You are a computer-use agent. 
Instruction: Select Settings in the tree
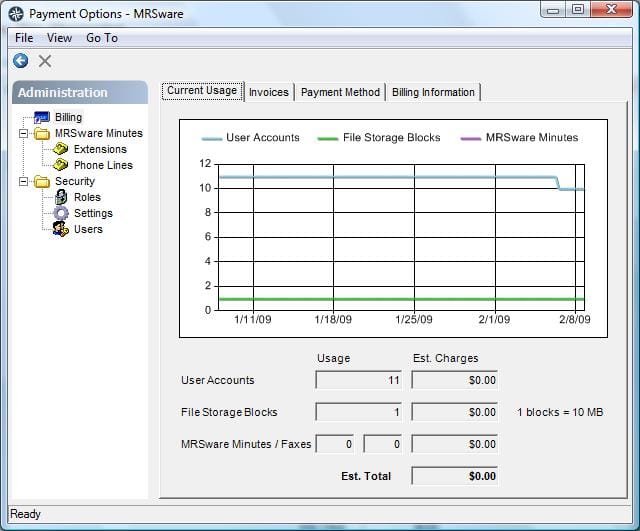coord(93,213)
